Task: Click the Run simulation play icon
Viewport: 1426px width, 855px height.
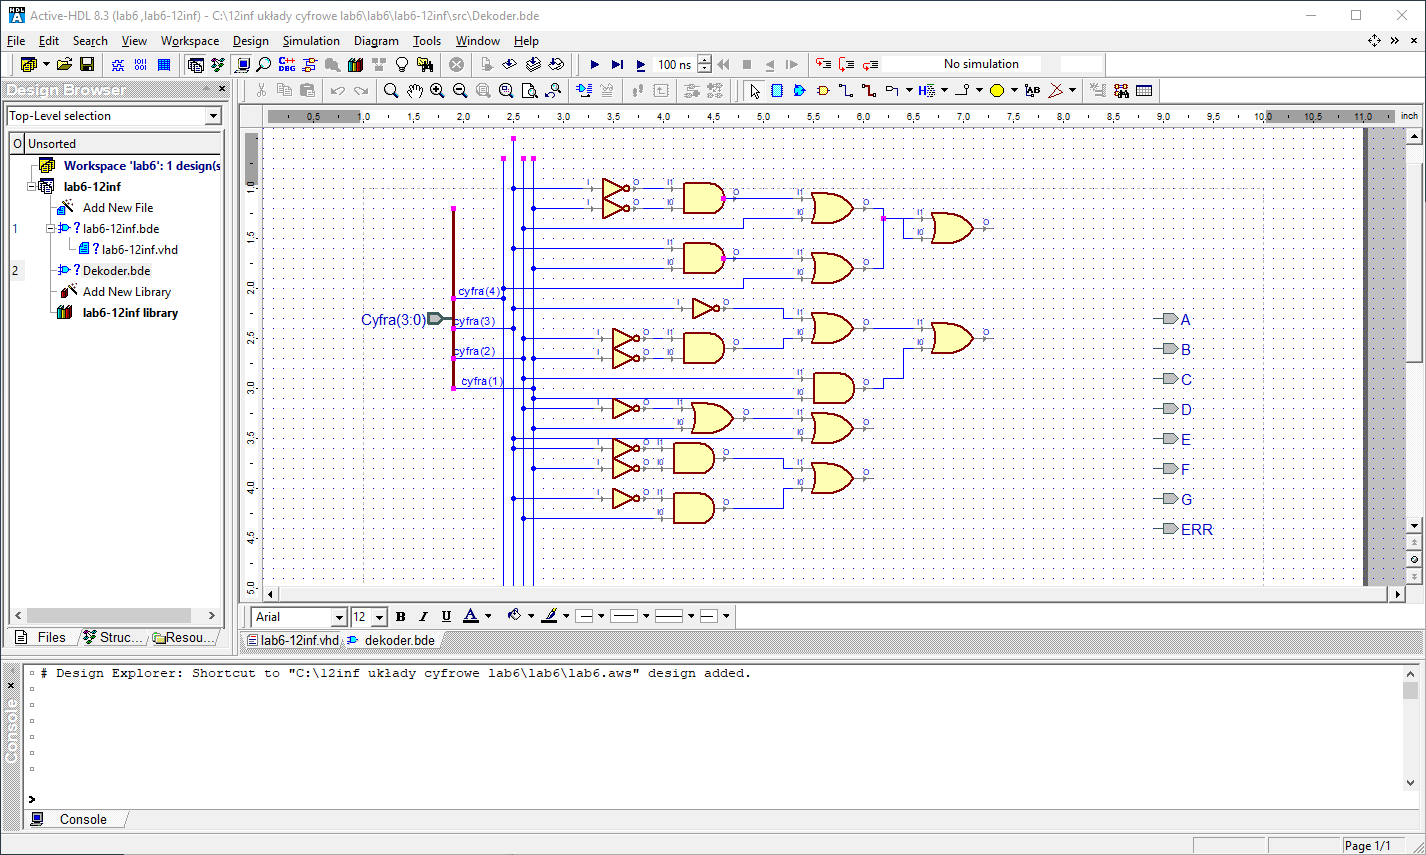Action: [x=595, y=64]
